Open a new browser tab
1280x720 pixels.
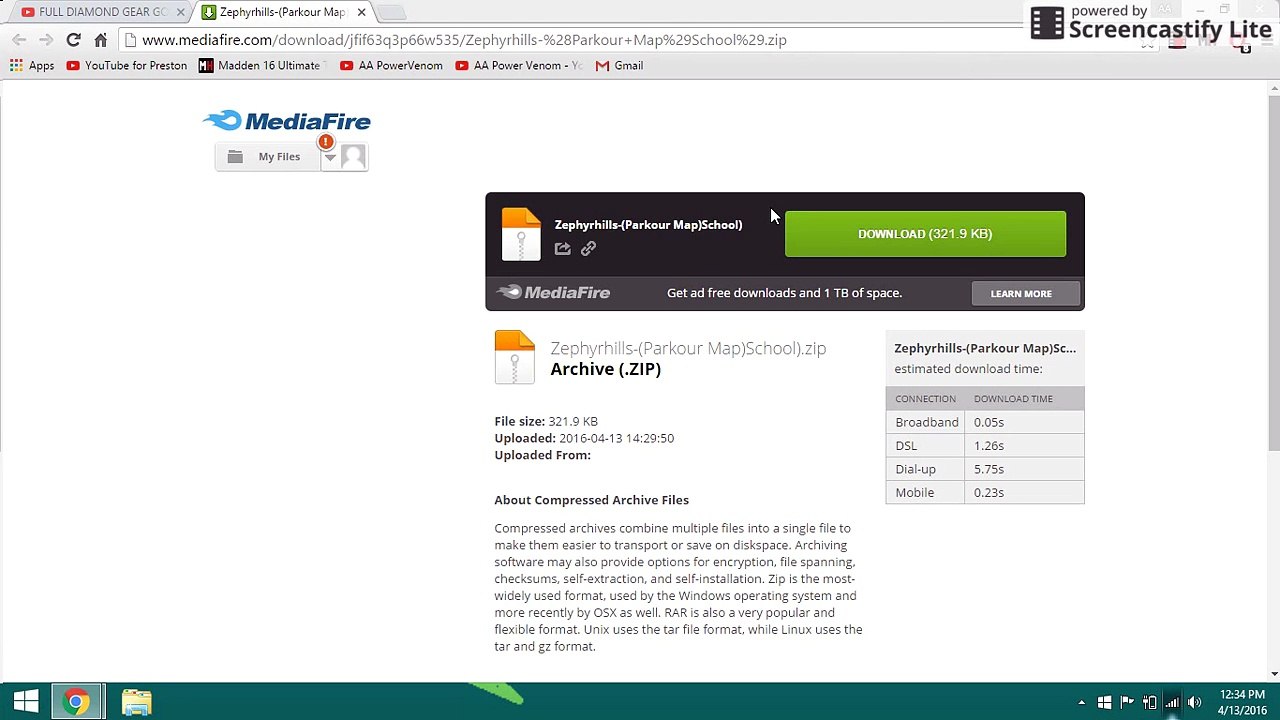point(392,12)
